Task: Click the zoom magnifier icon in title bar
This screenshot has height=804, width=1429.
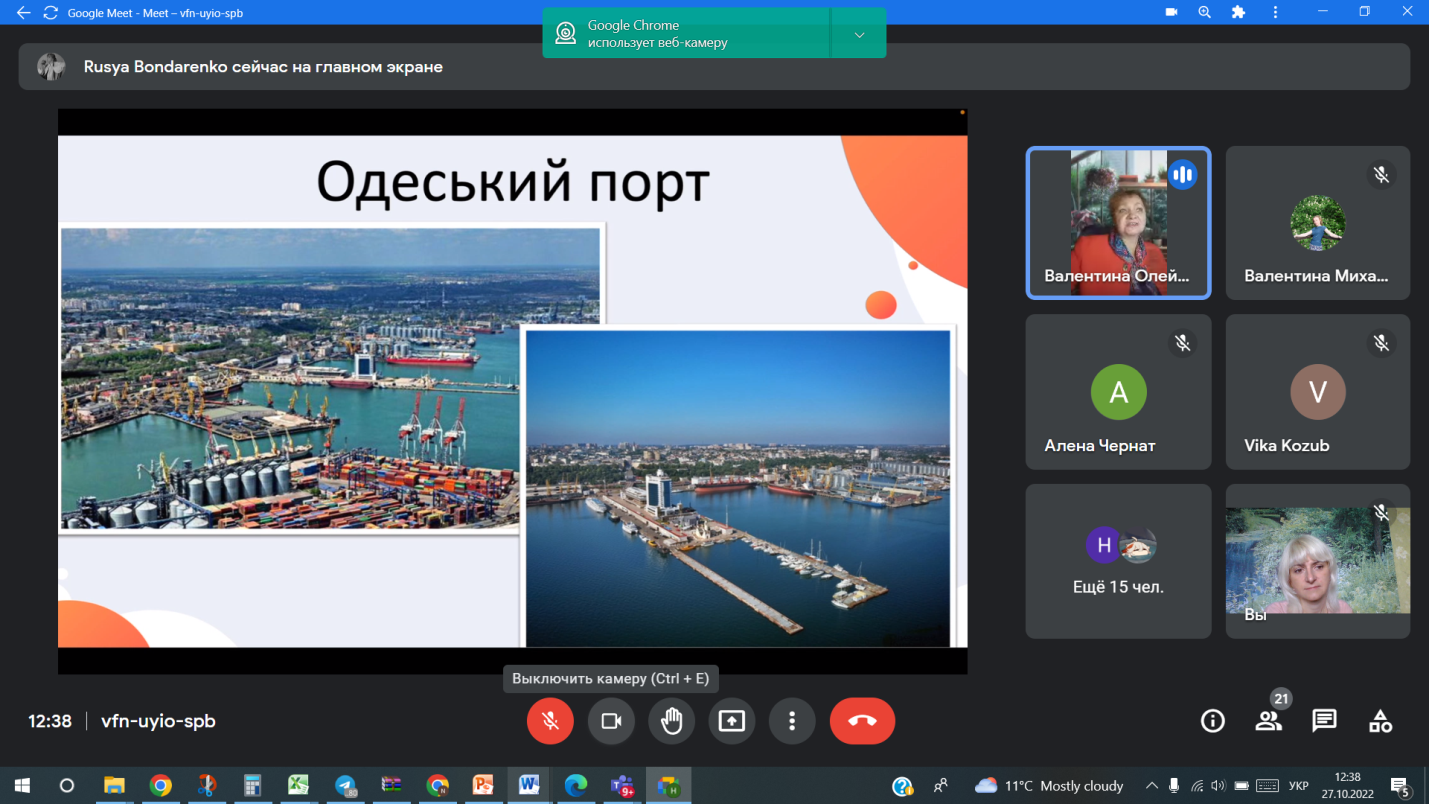Action: point(1204,13)
